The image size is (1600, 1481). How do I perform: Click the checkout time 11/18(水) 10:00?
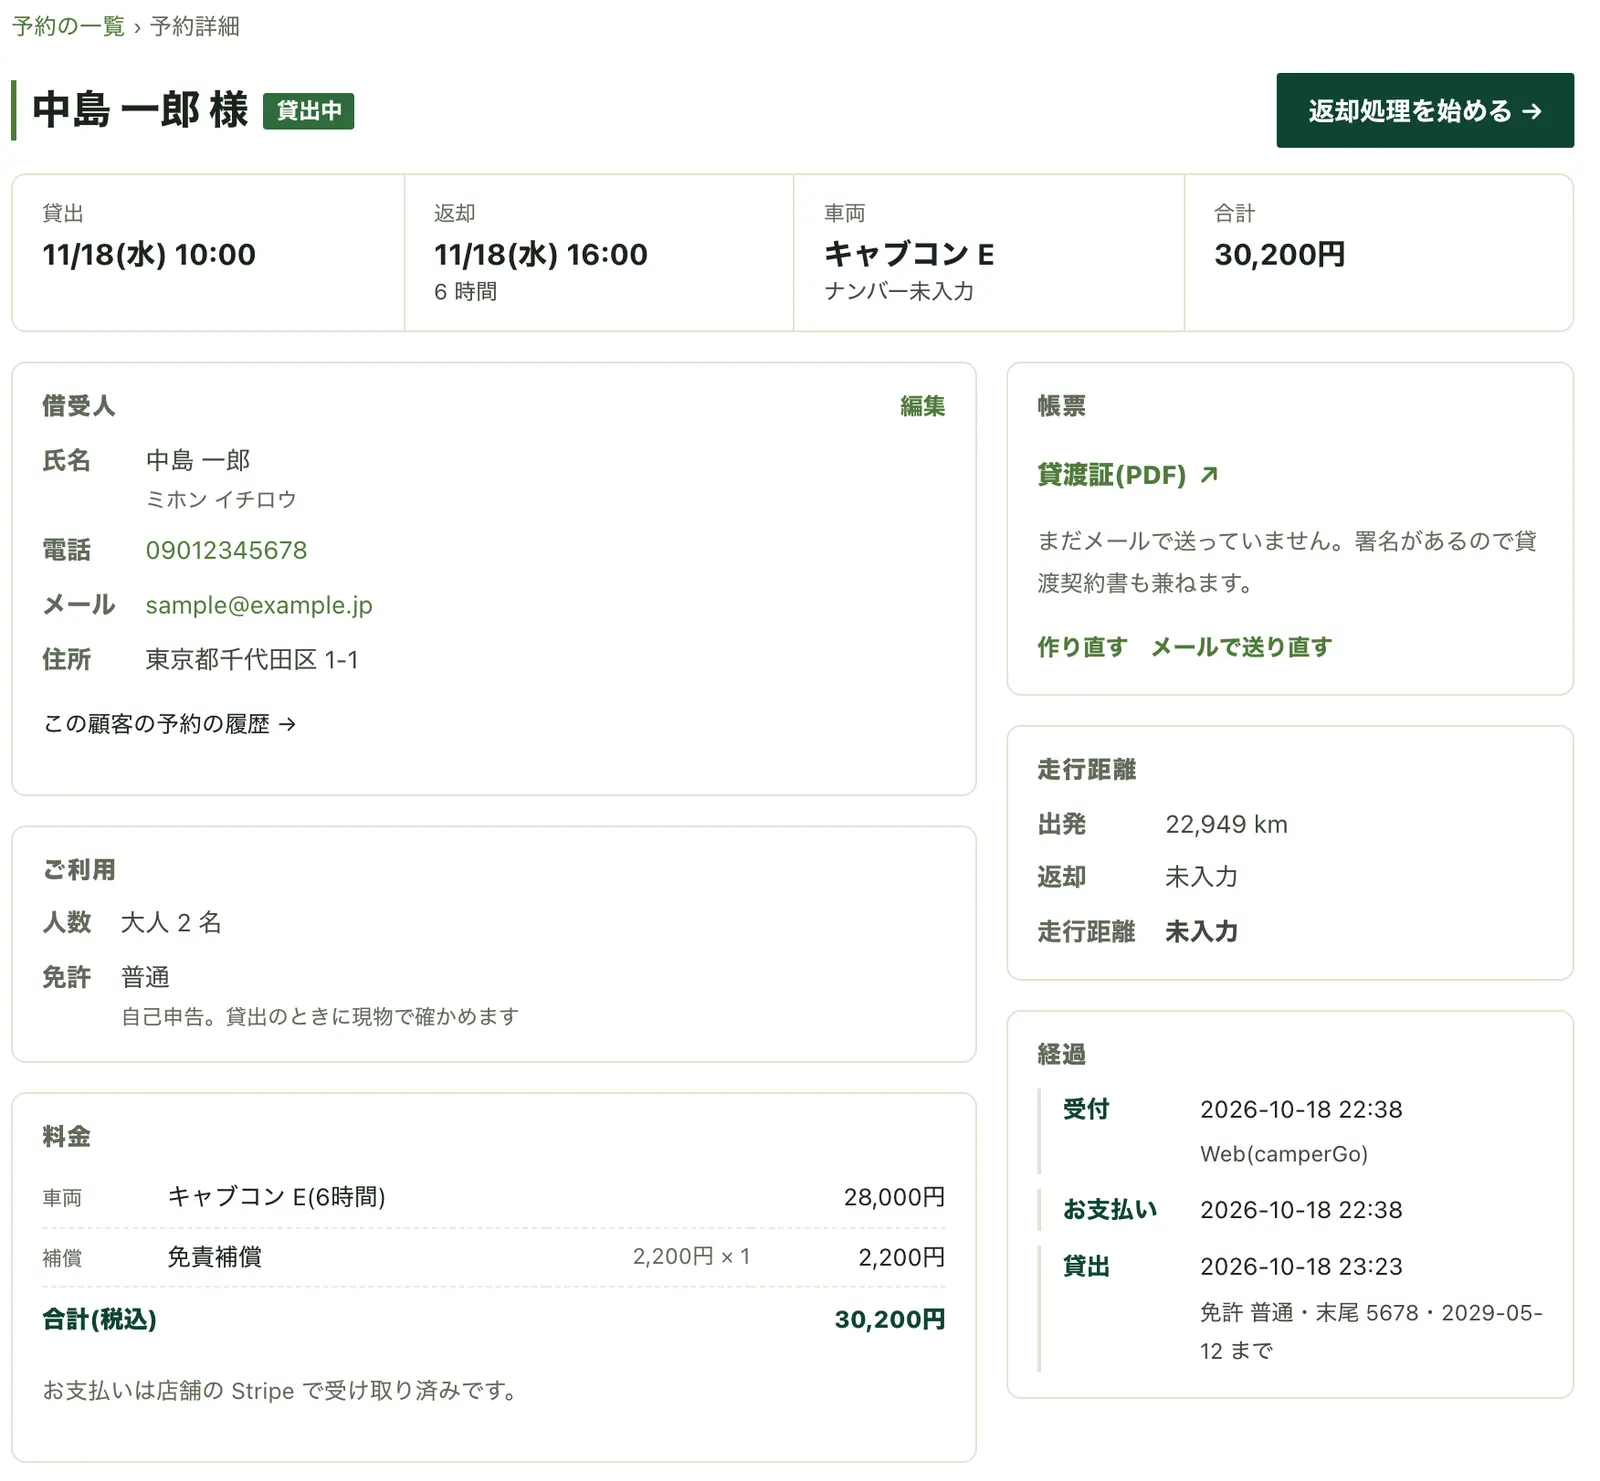pos(149,254)
